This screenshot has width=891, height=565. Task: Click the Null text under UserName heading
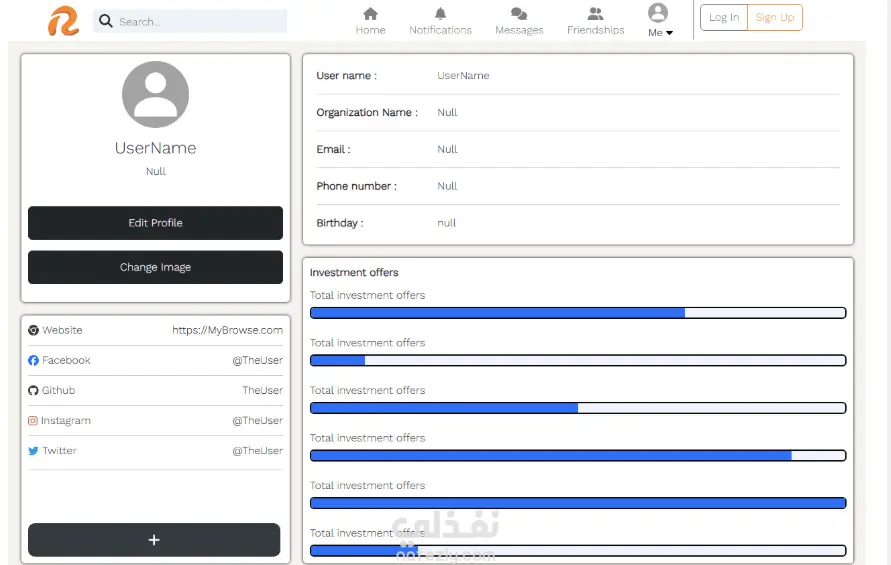156,172
